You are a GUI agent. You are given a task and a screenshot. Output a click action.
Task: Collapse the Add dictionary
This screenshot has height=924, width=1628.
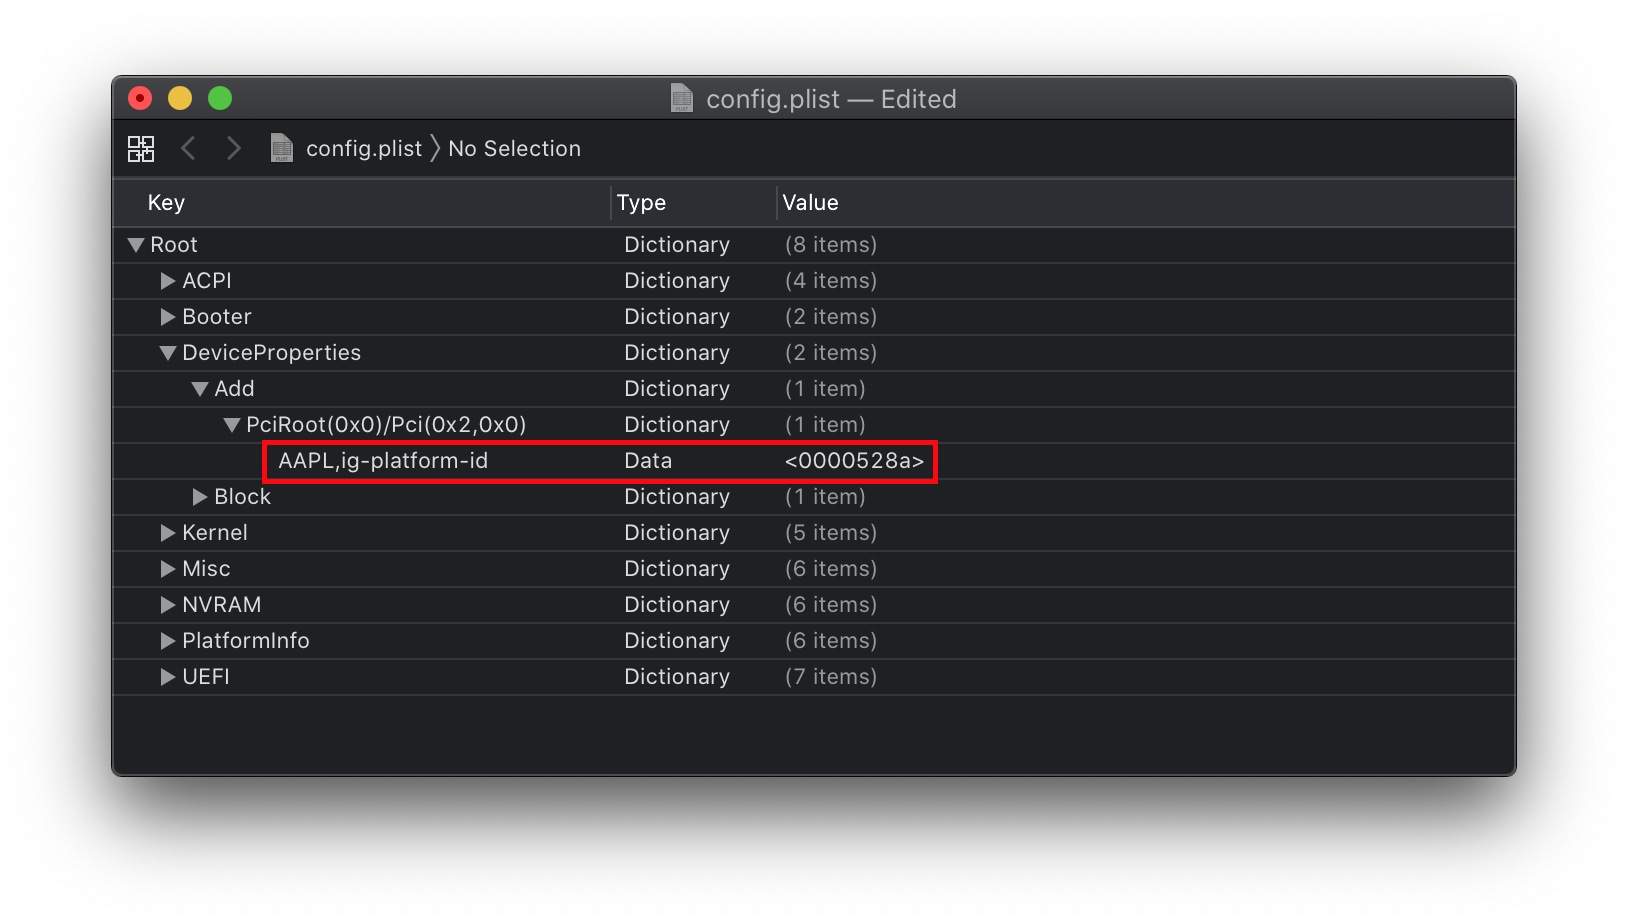(198, 388)
